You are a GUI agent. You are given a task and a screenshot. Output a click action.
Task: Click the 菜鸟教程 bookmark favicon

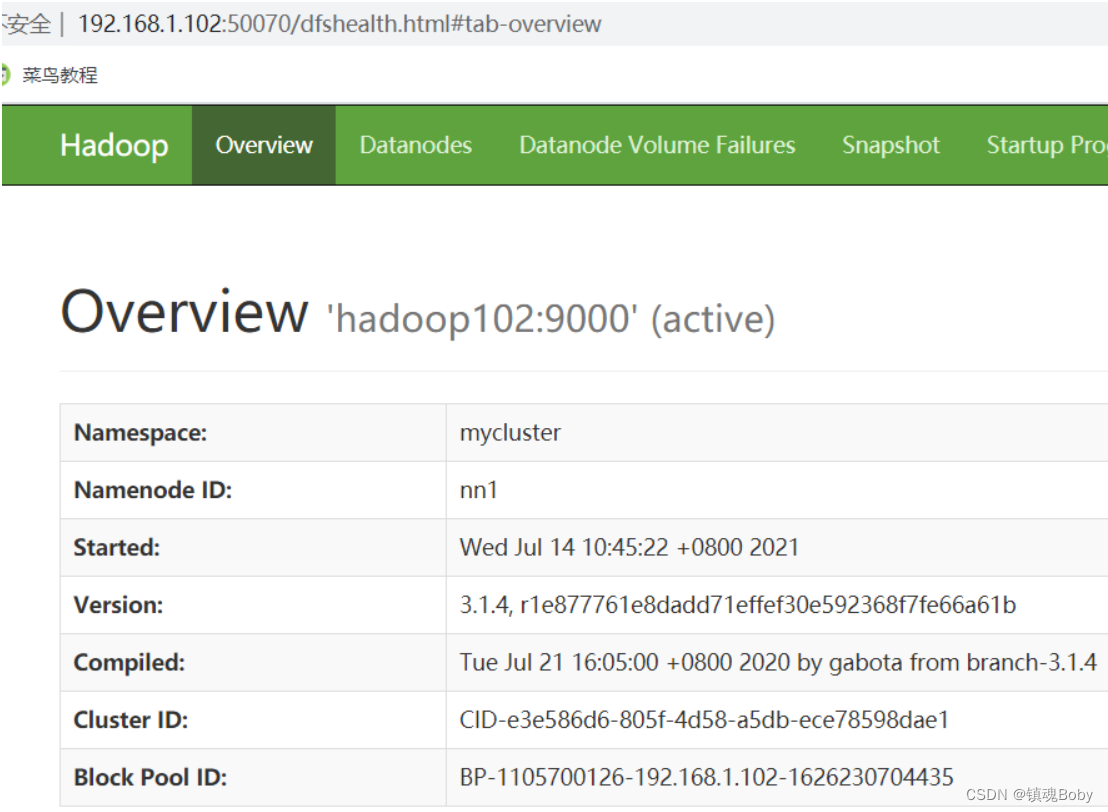click(5, 75)
